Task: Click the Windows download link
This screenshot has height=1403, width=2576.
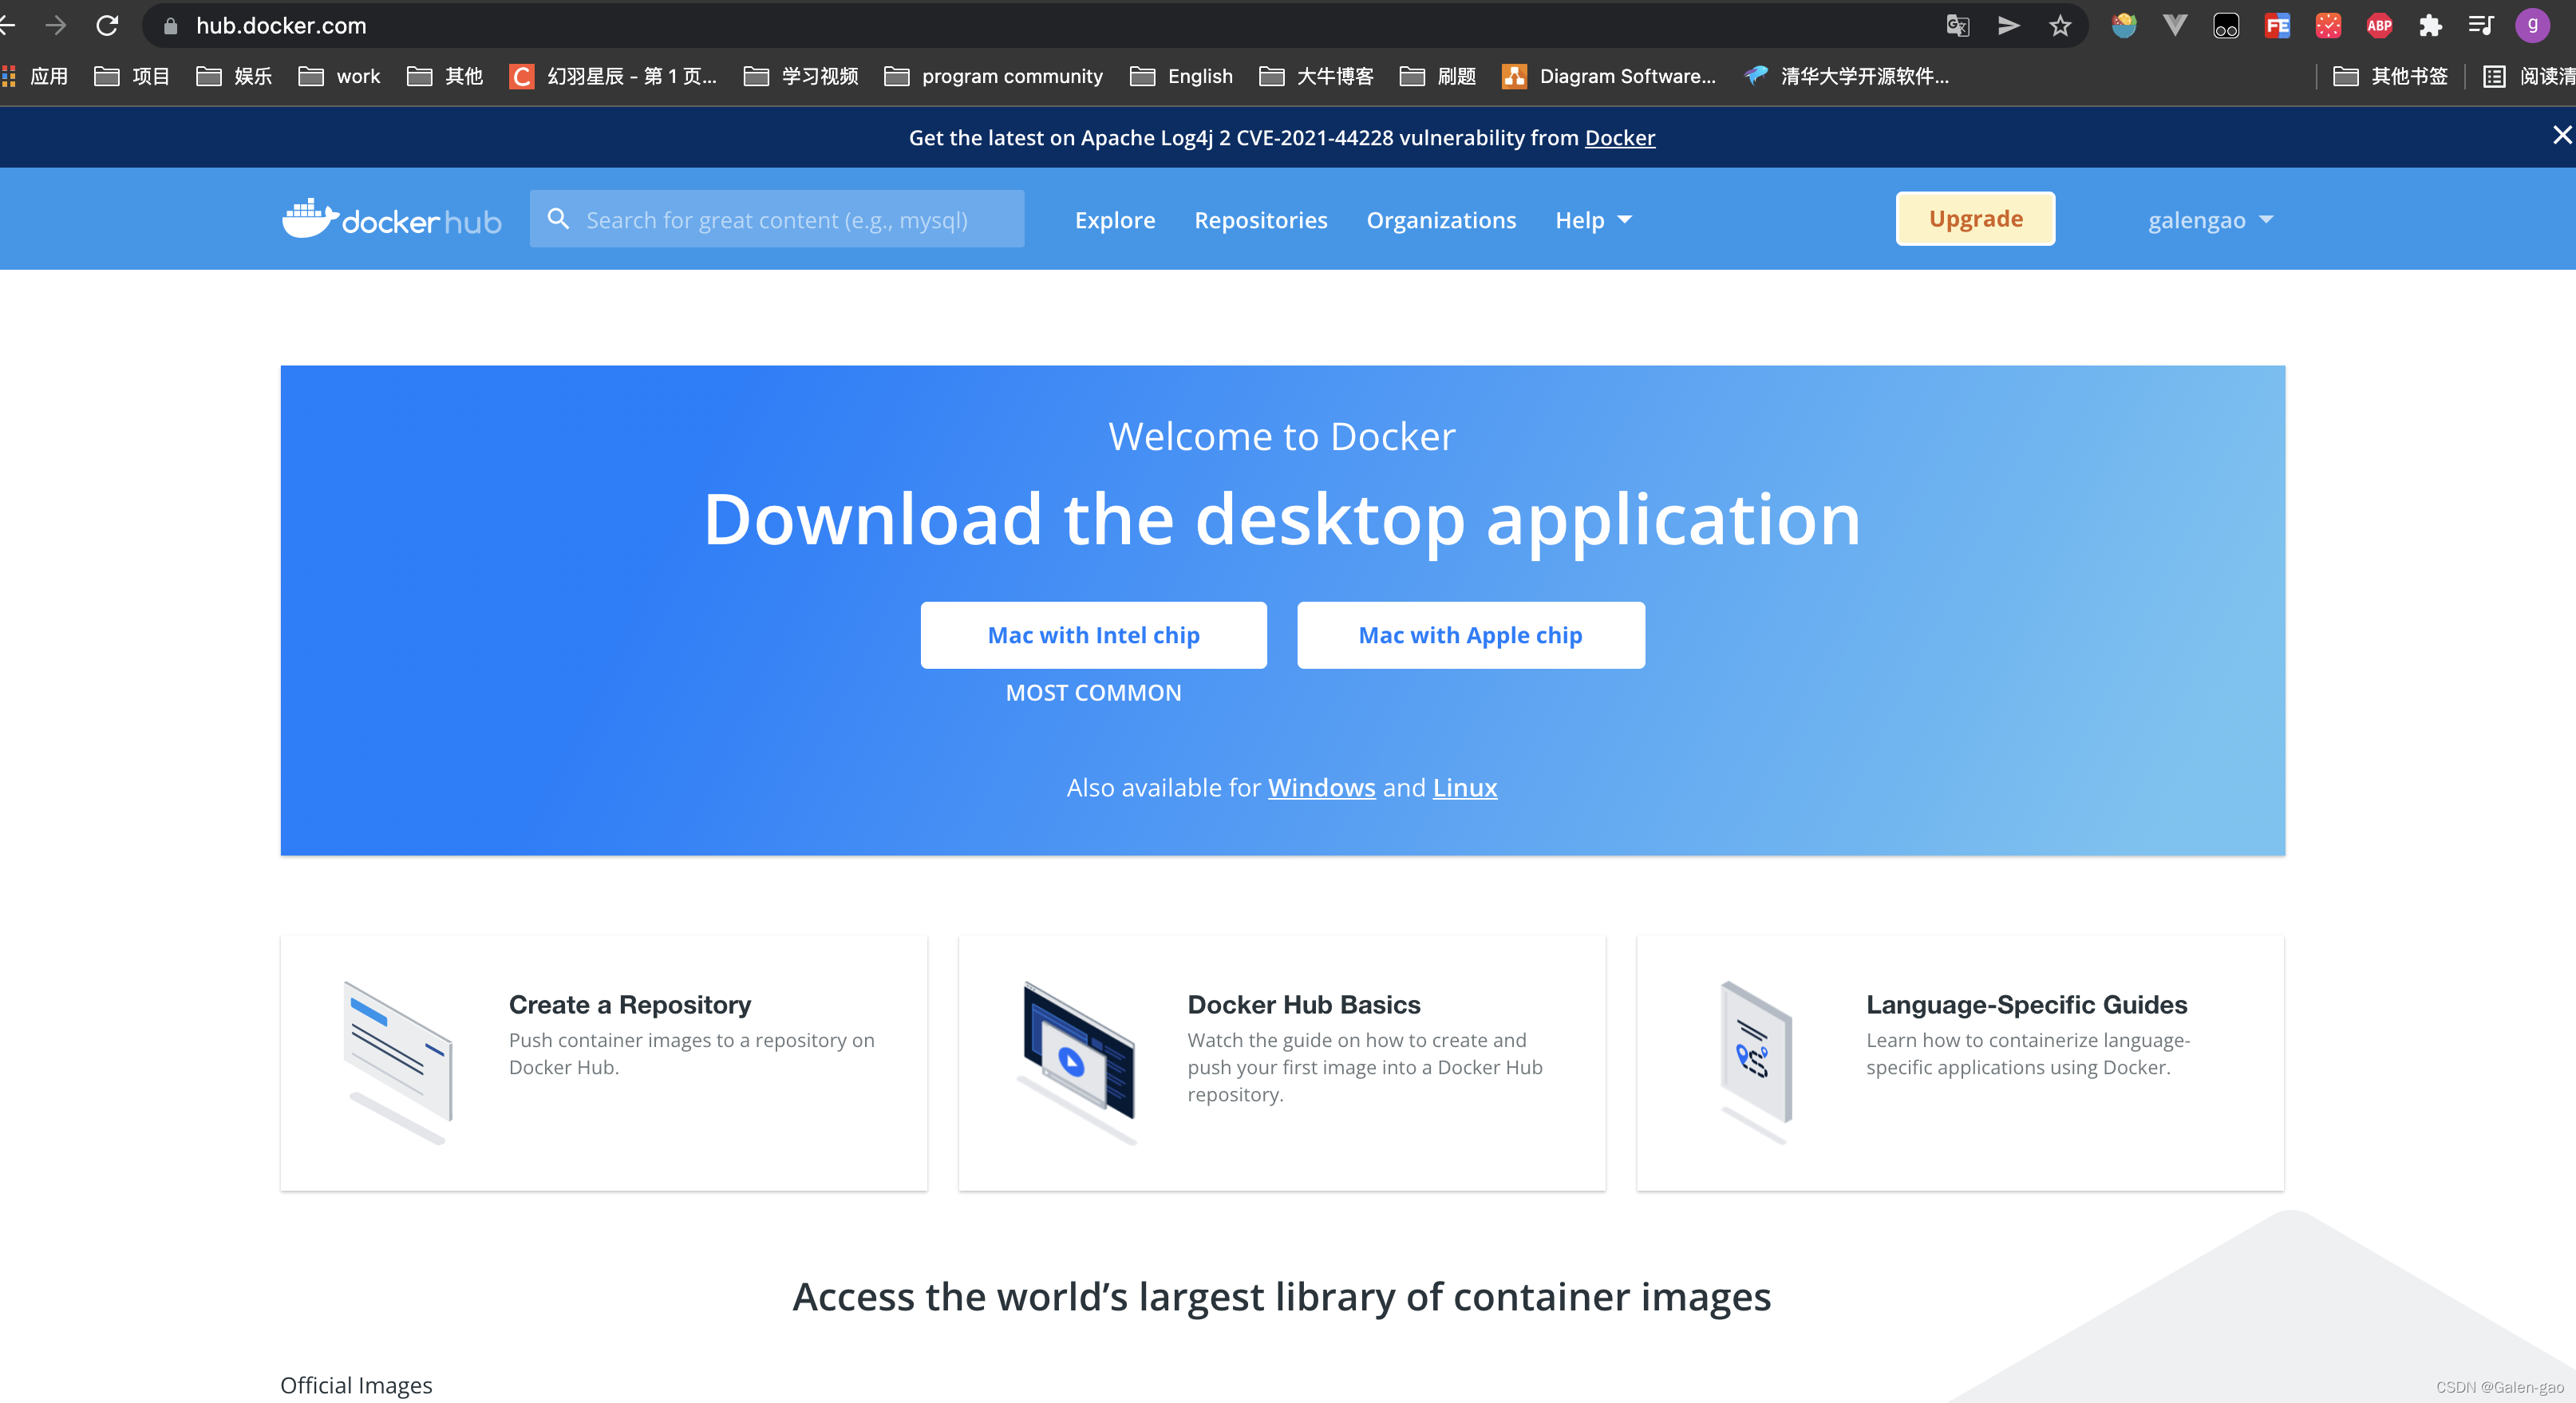Action: (x=1322, y=788)
